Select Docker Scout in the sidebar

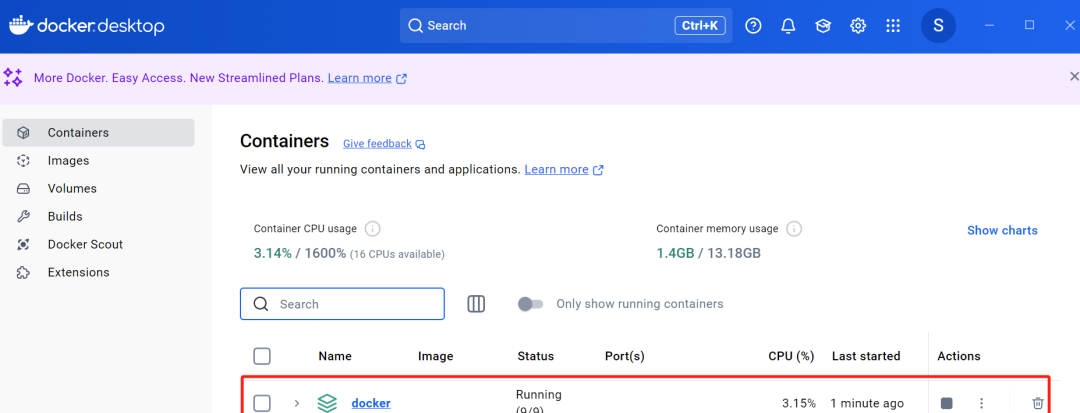(98, 244)
